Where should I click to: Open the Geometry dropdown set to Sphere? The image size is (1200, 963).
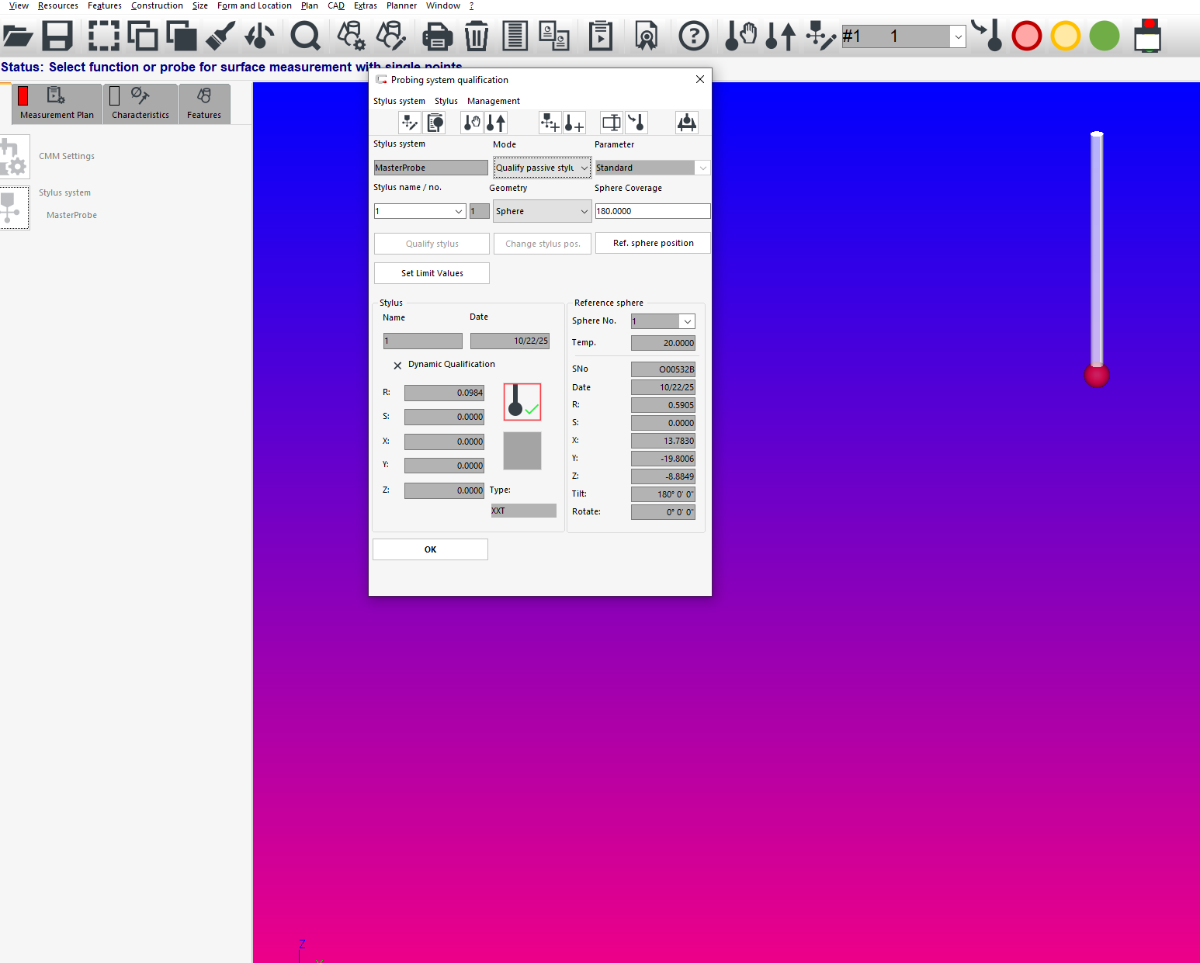542,211
